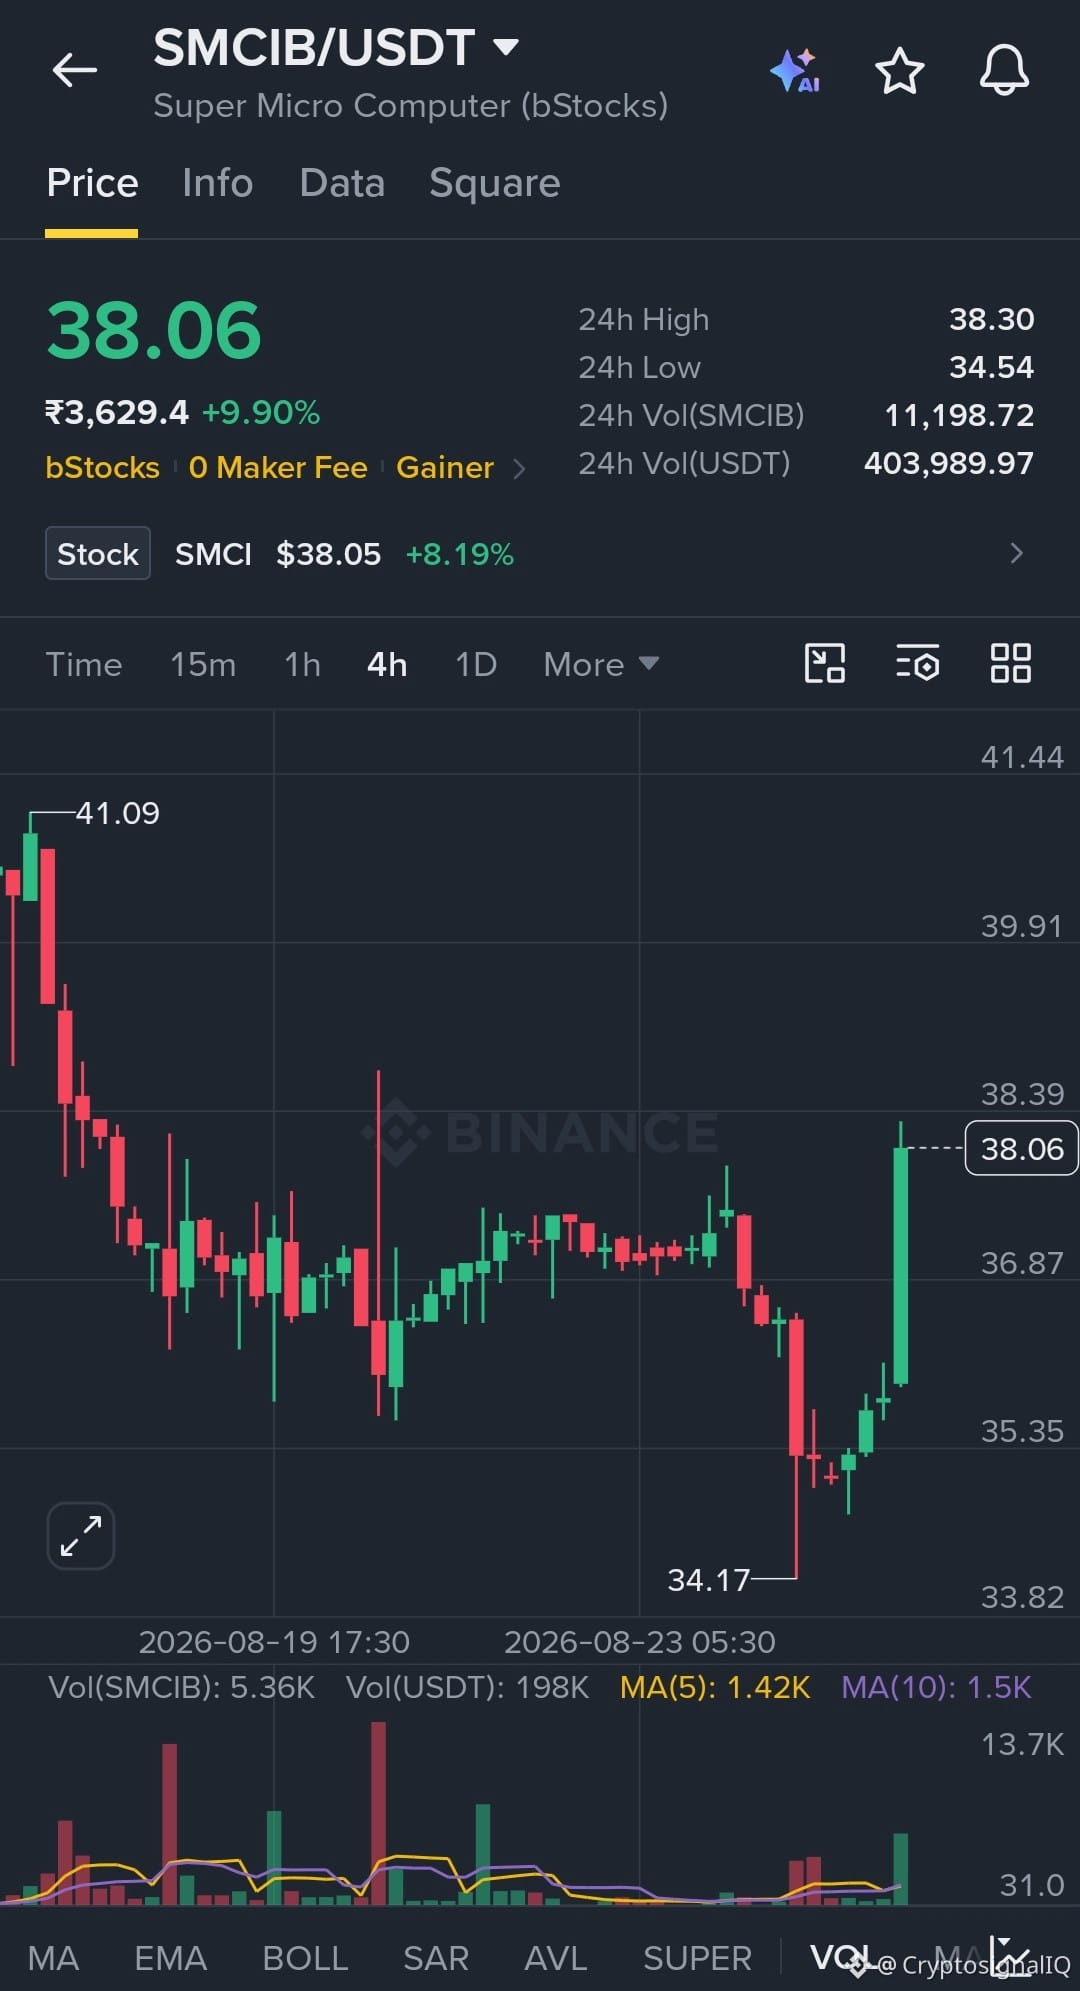The image size is (1080, 1991).
Task: Tap the MA(5): 1.42K label
Action: pyautogui.click(x=715, y=1688)
